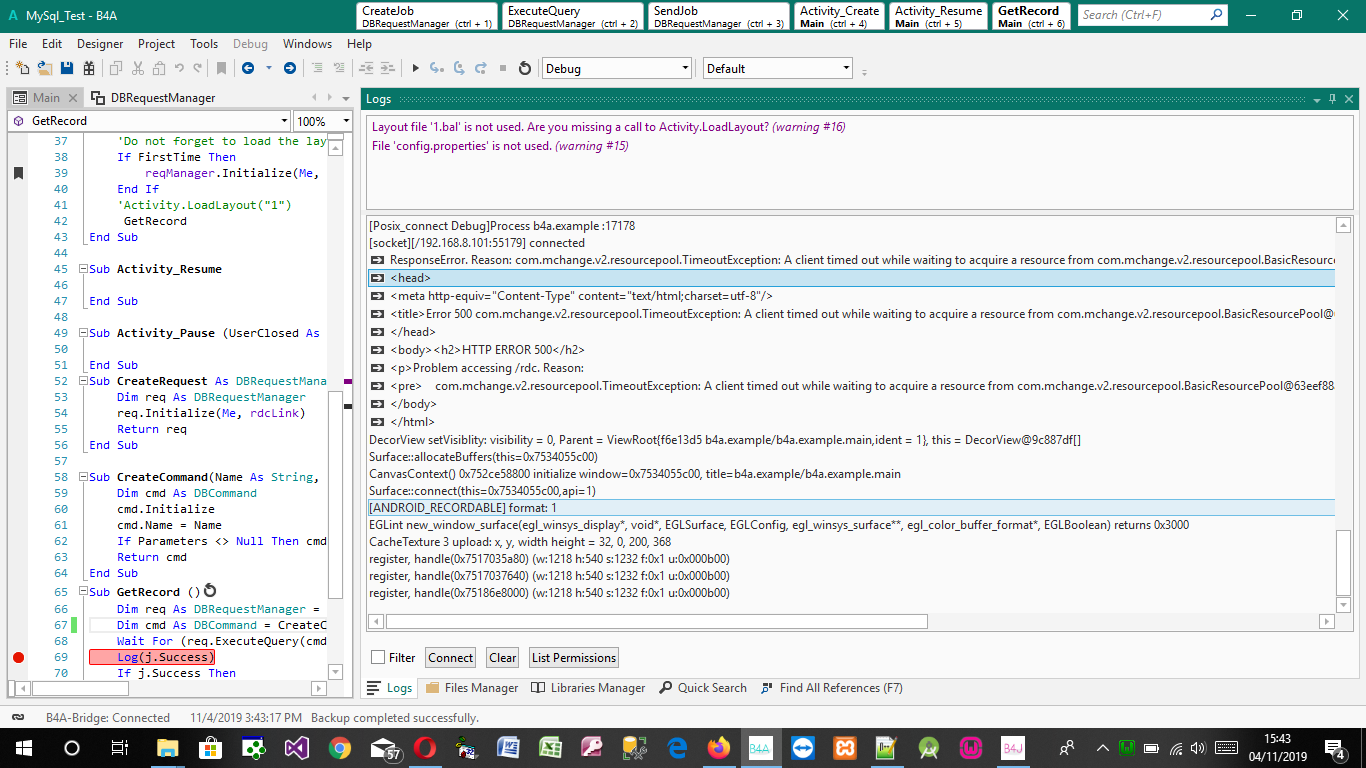Open project folder icon in toolbar

pyautogui.click(x=45, y=68)
